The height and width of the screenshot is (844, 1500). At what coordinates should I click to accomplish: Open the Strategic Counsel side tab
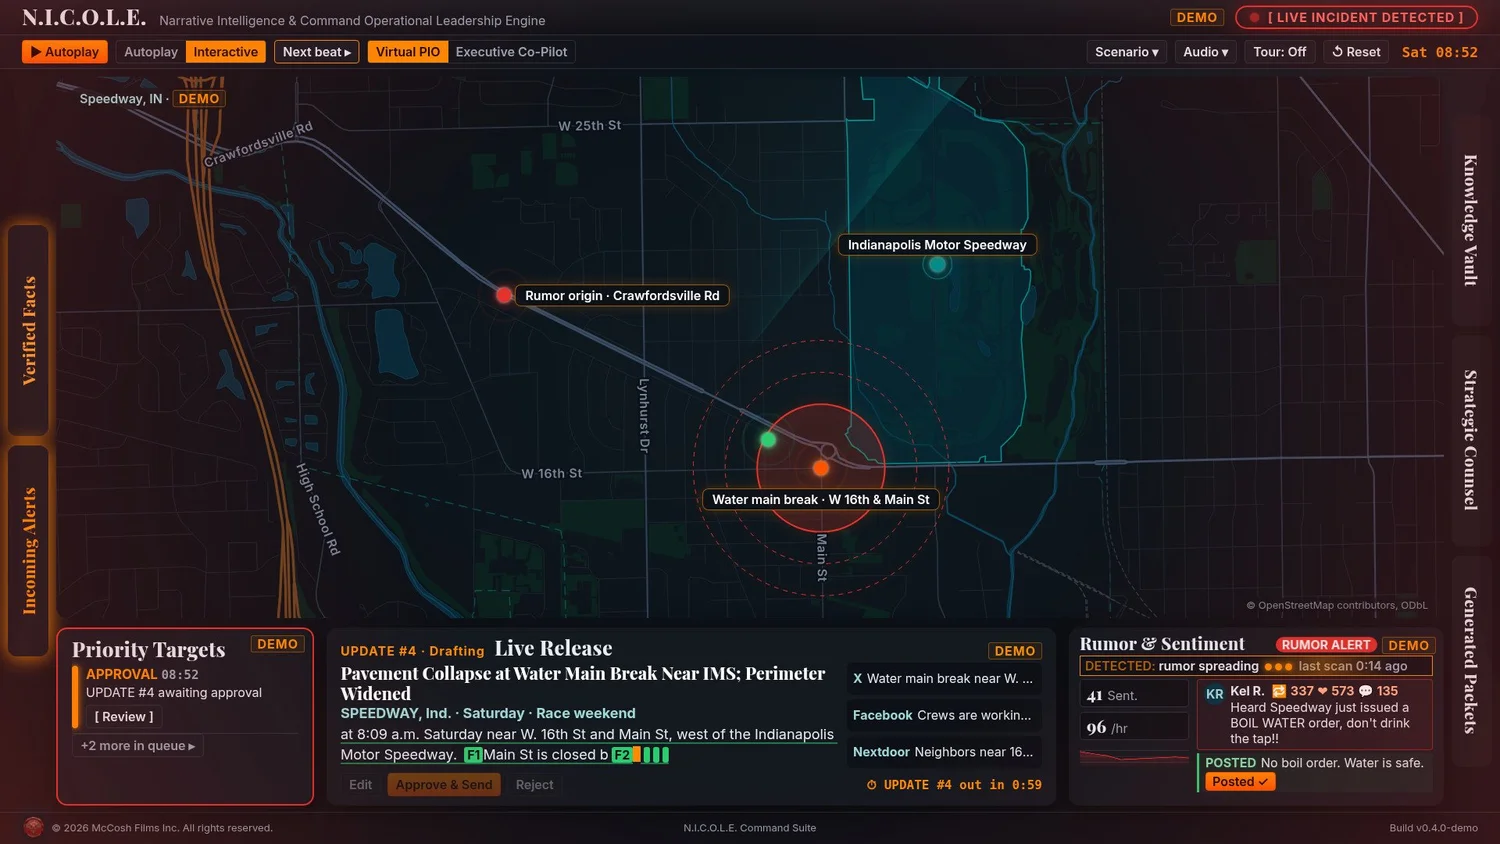(1470, 440)
